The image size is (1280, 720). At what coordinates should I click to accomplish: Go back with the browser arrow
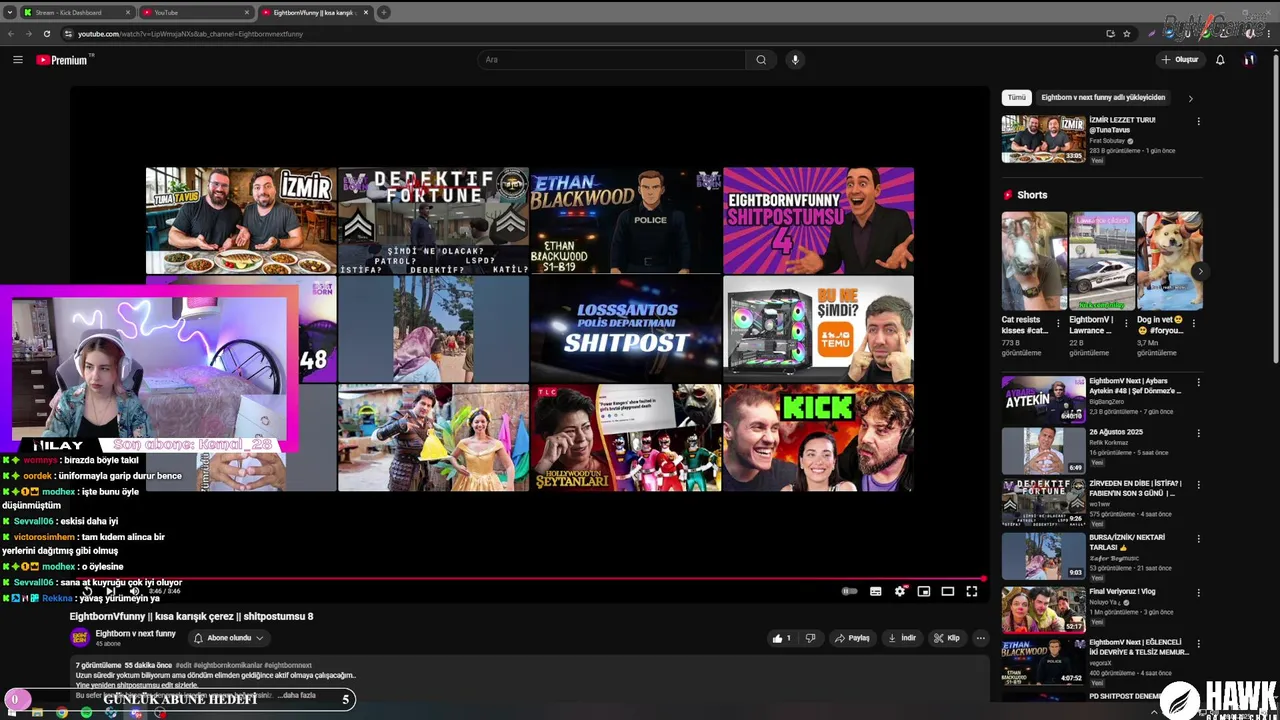(x=11, y=33)
